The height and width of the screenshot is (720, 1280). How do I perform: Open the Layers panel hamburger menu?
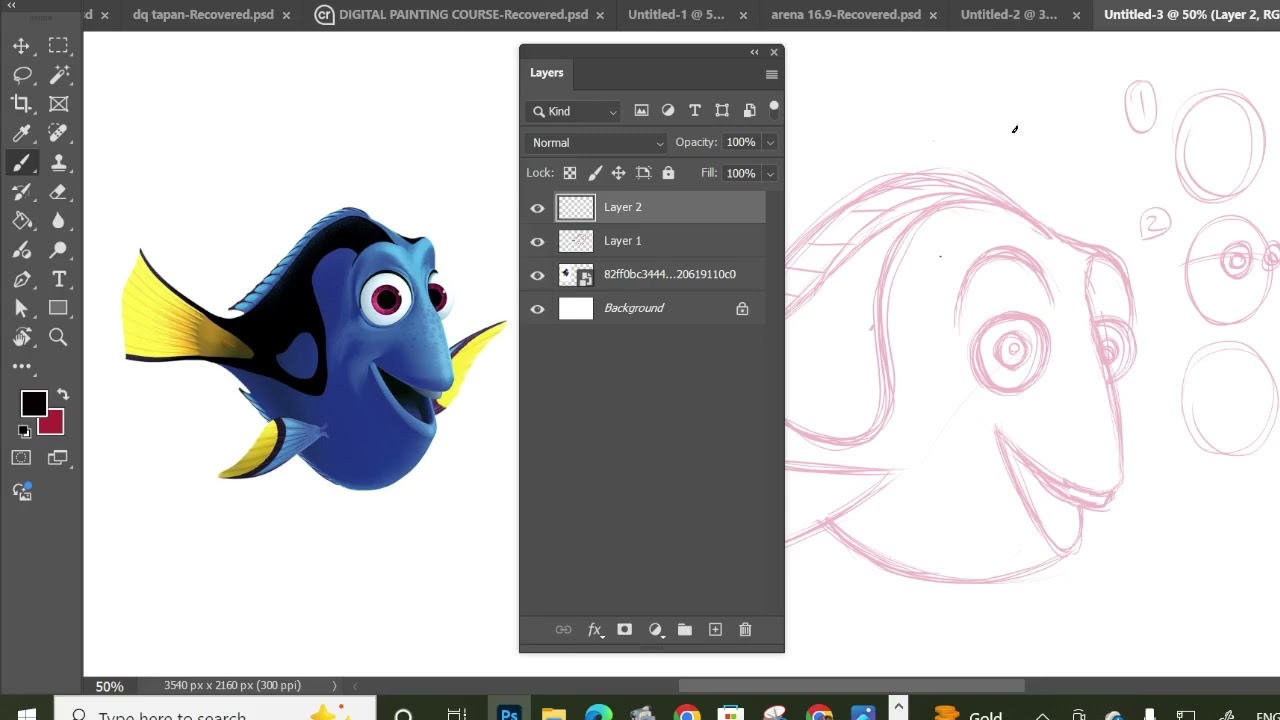[x=771, y=74]
